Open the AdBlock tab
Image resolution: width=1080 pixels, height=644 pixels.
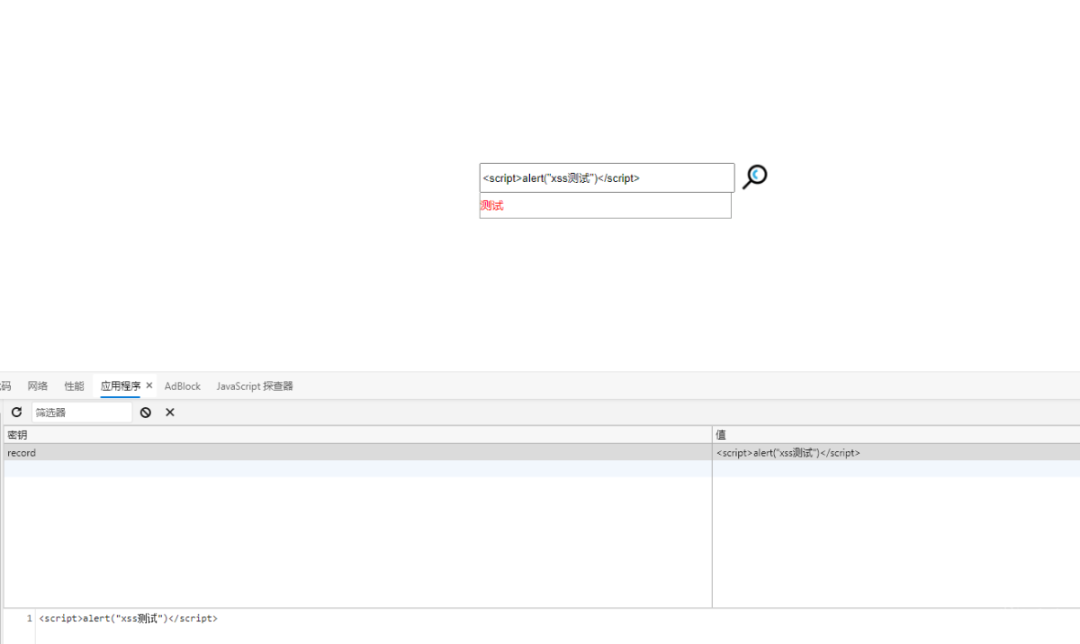point(183,386)
